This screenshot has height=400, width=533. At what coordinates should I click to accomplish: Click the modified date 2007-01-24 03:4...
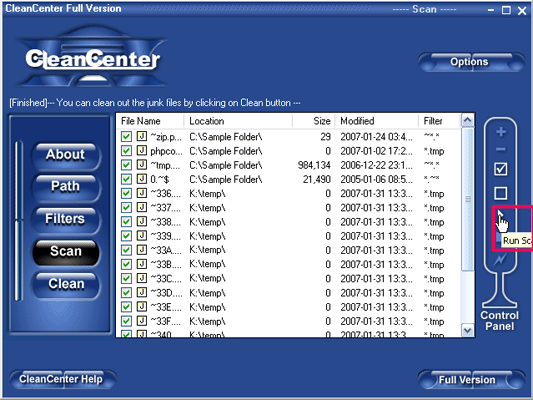pos(376,137)
